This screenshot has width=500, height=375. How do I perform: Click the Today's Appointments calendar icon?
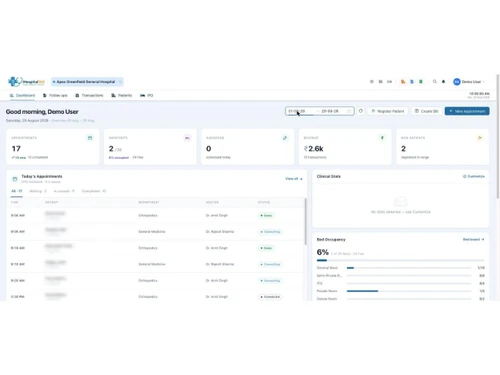coord(15,179)
